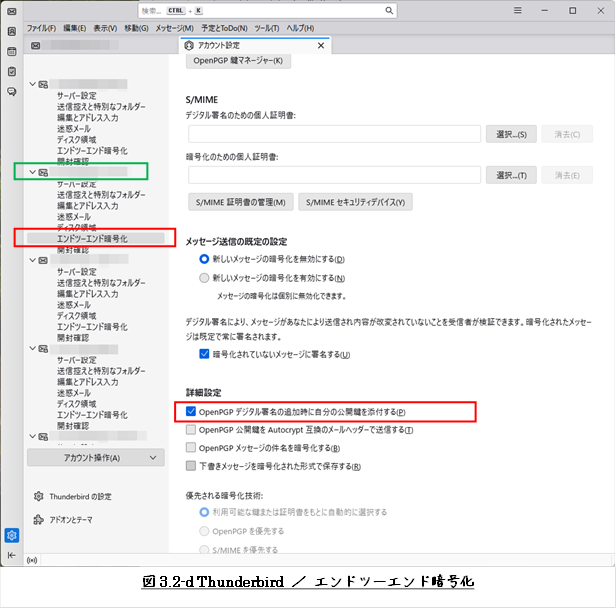Open the Tasks sidebar icon
616x608 pixels.
pyautogui.click(x=11, y=71)
